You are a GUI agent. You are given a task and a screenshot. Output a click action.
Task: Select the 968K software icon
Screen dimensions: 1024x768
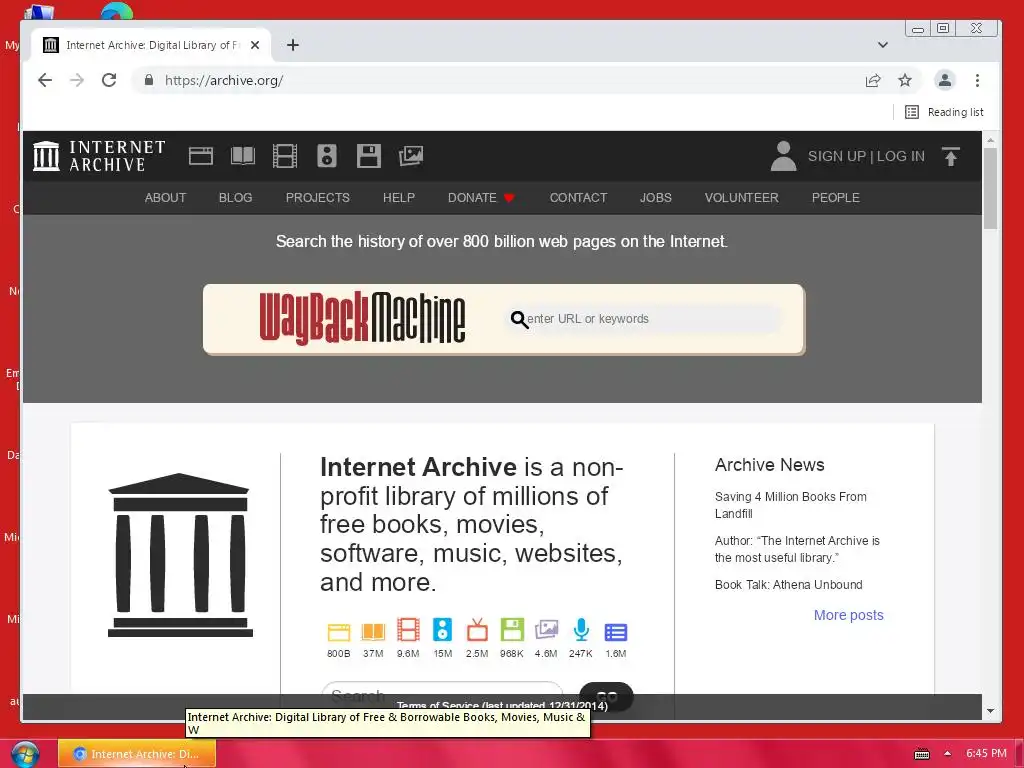coord(512,630)
